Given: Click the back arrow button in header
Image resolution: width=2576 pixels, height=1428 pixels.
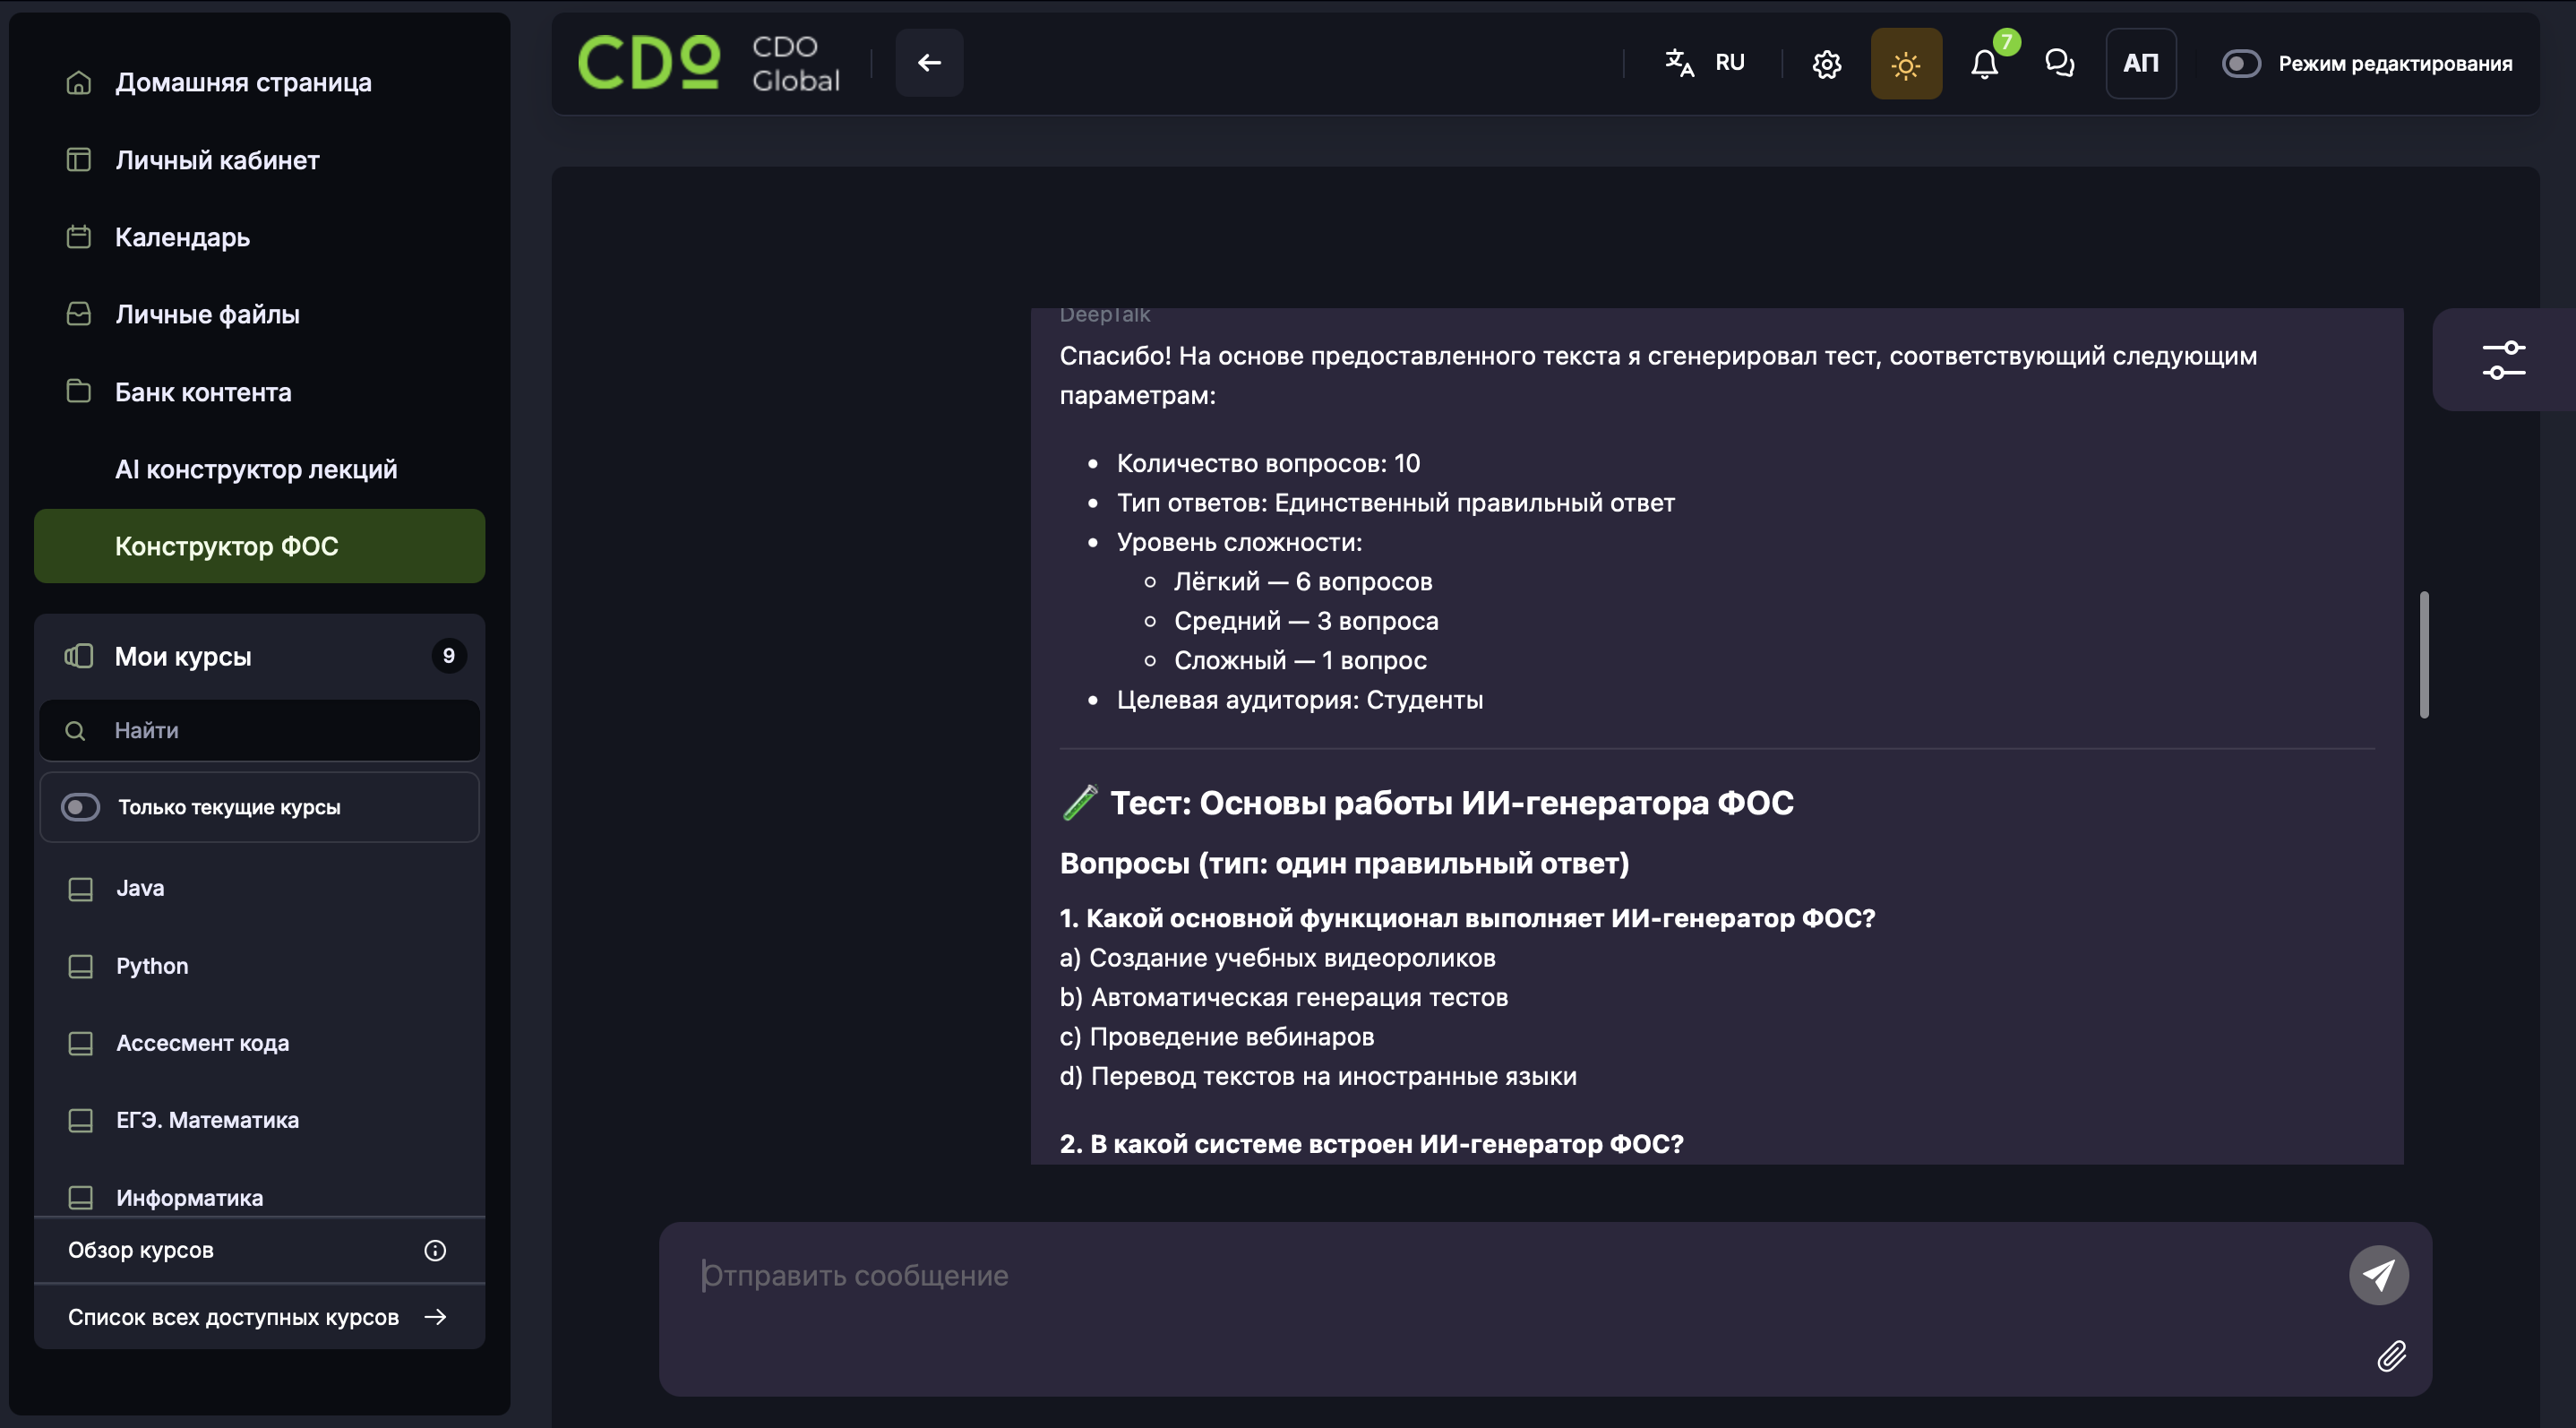Looking at the screenshot, I should 929,63.
